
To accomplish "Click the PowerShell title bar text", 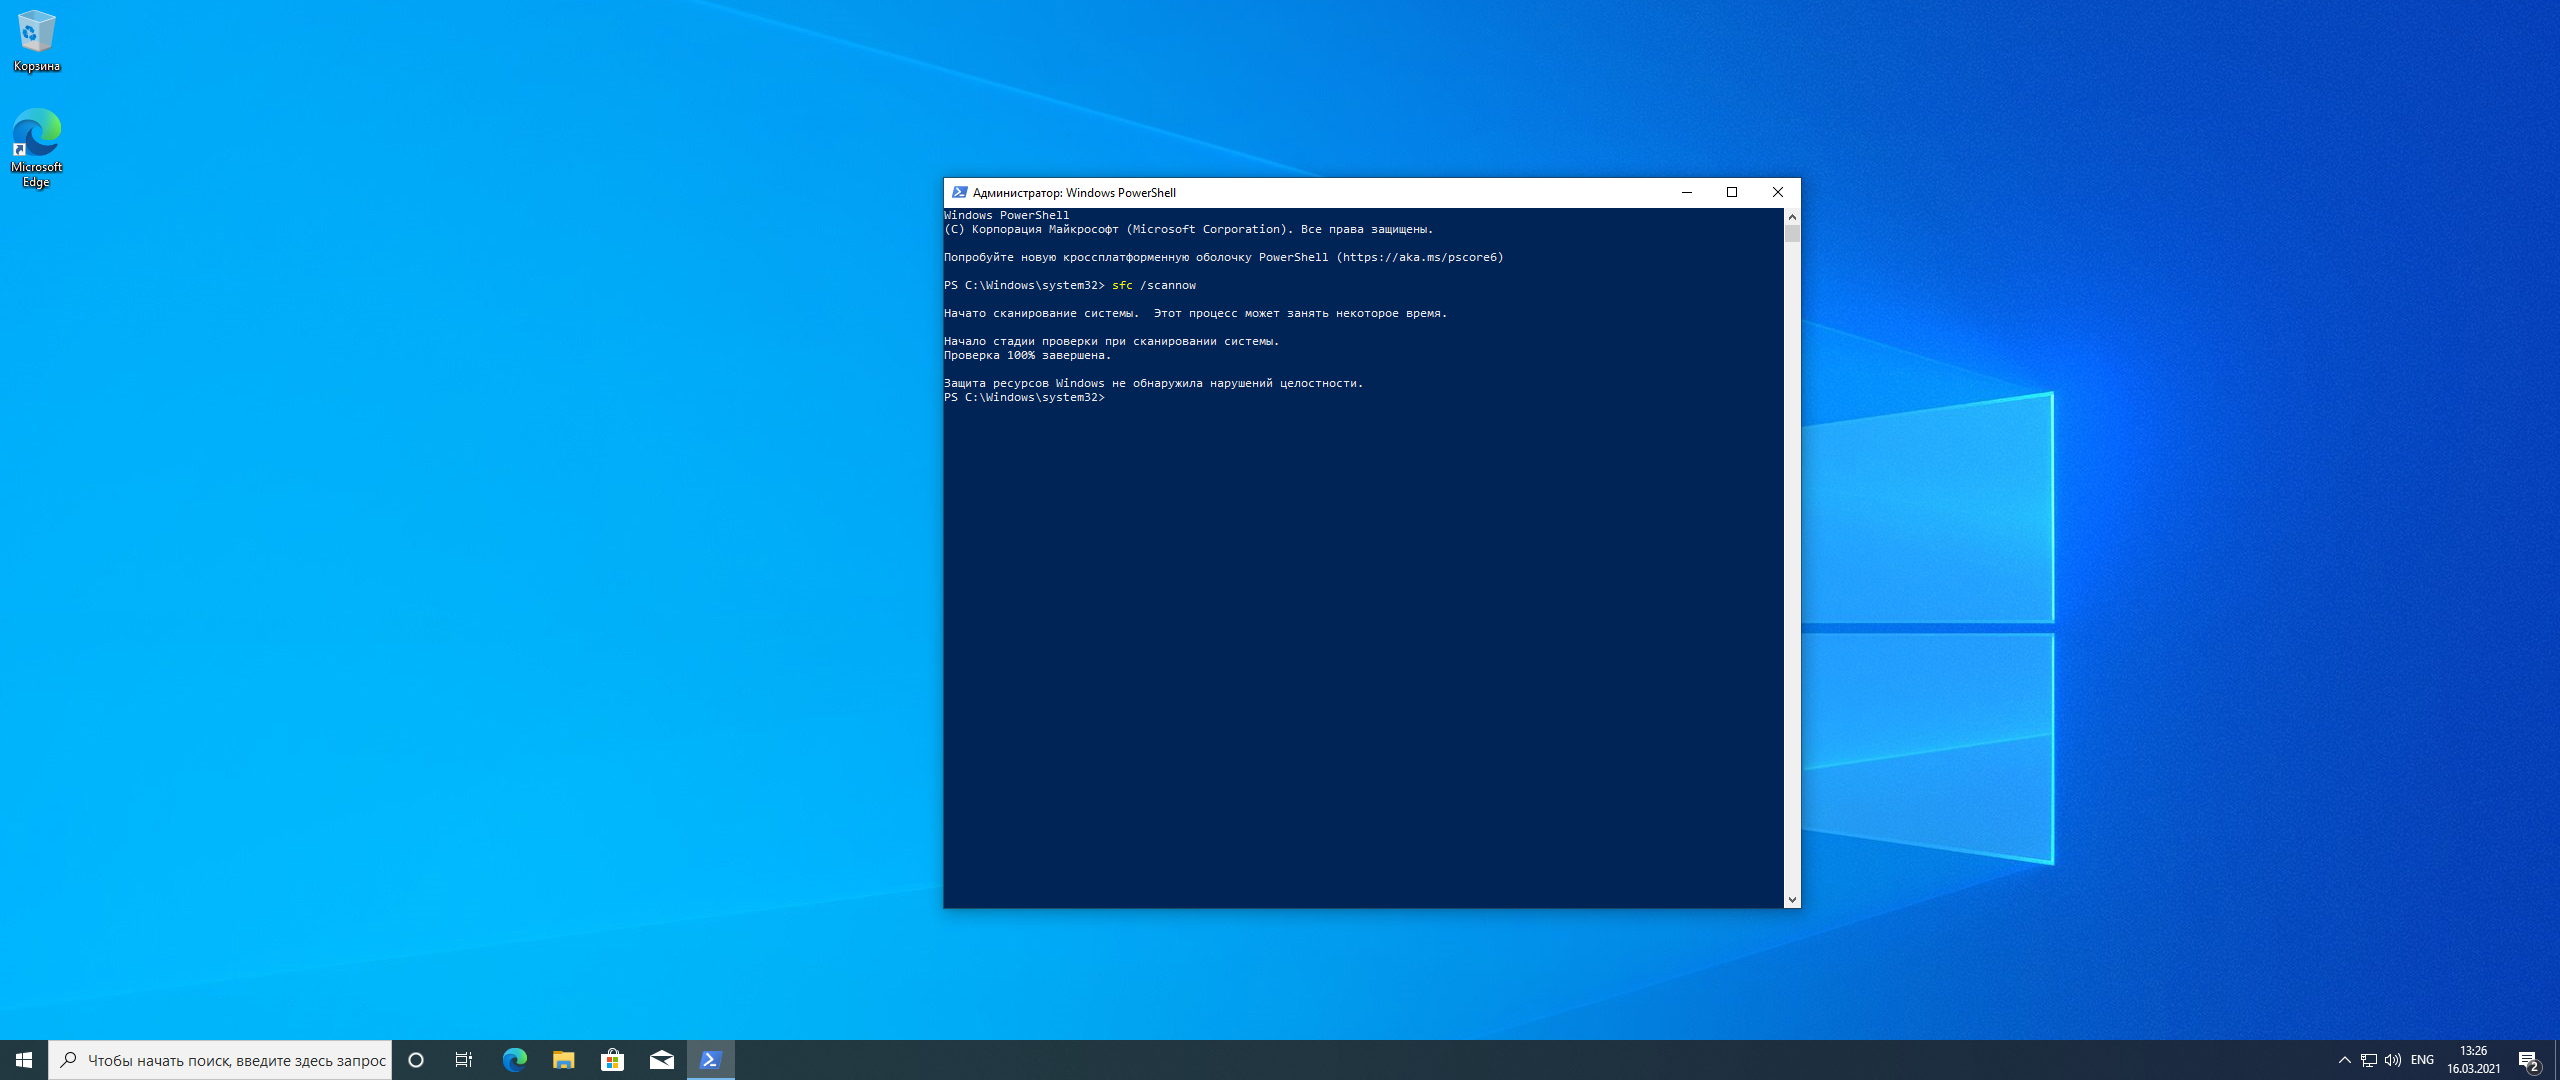I will click(1074, 192).
